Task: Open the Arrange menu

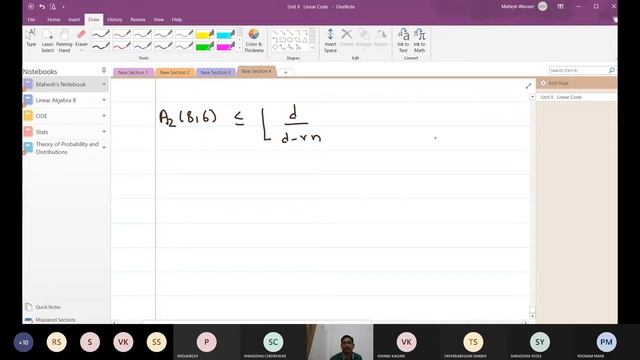Action: (363, 38)
